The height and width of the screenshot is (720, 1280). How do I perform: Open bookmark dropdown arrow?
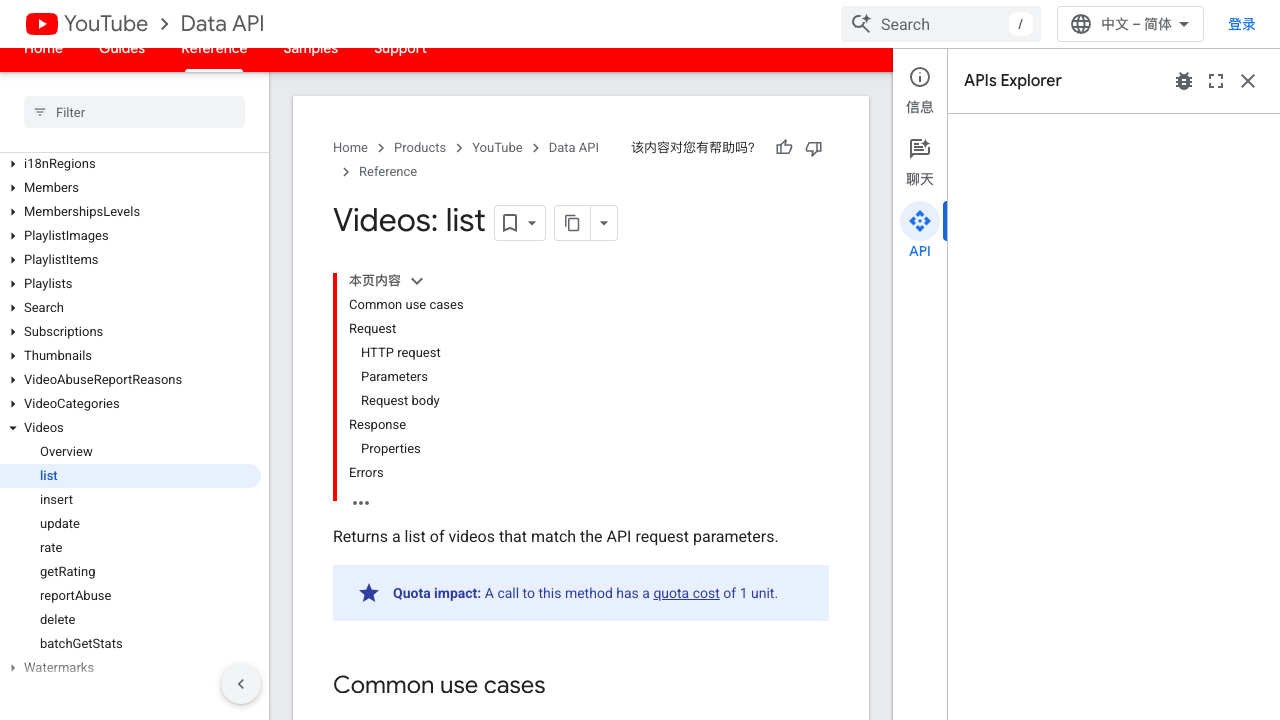[533, 223]
